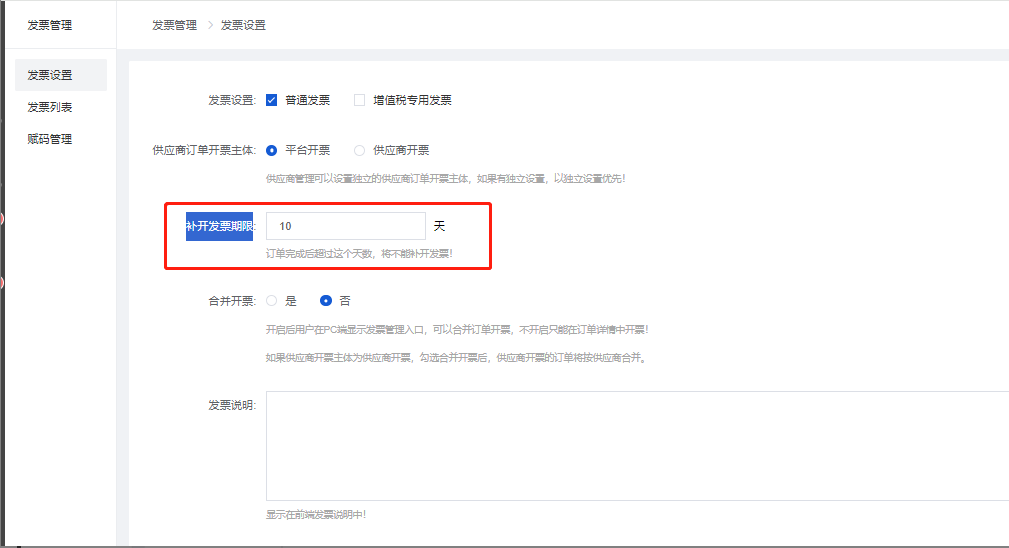Open 发票设置 in the left sidebar
This screenshot has width=1009, height=548.
point(50,75)
